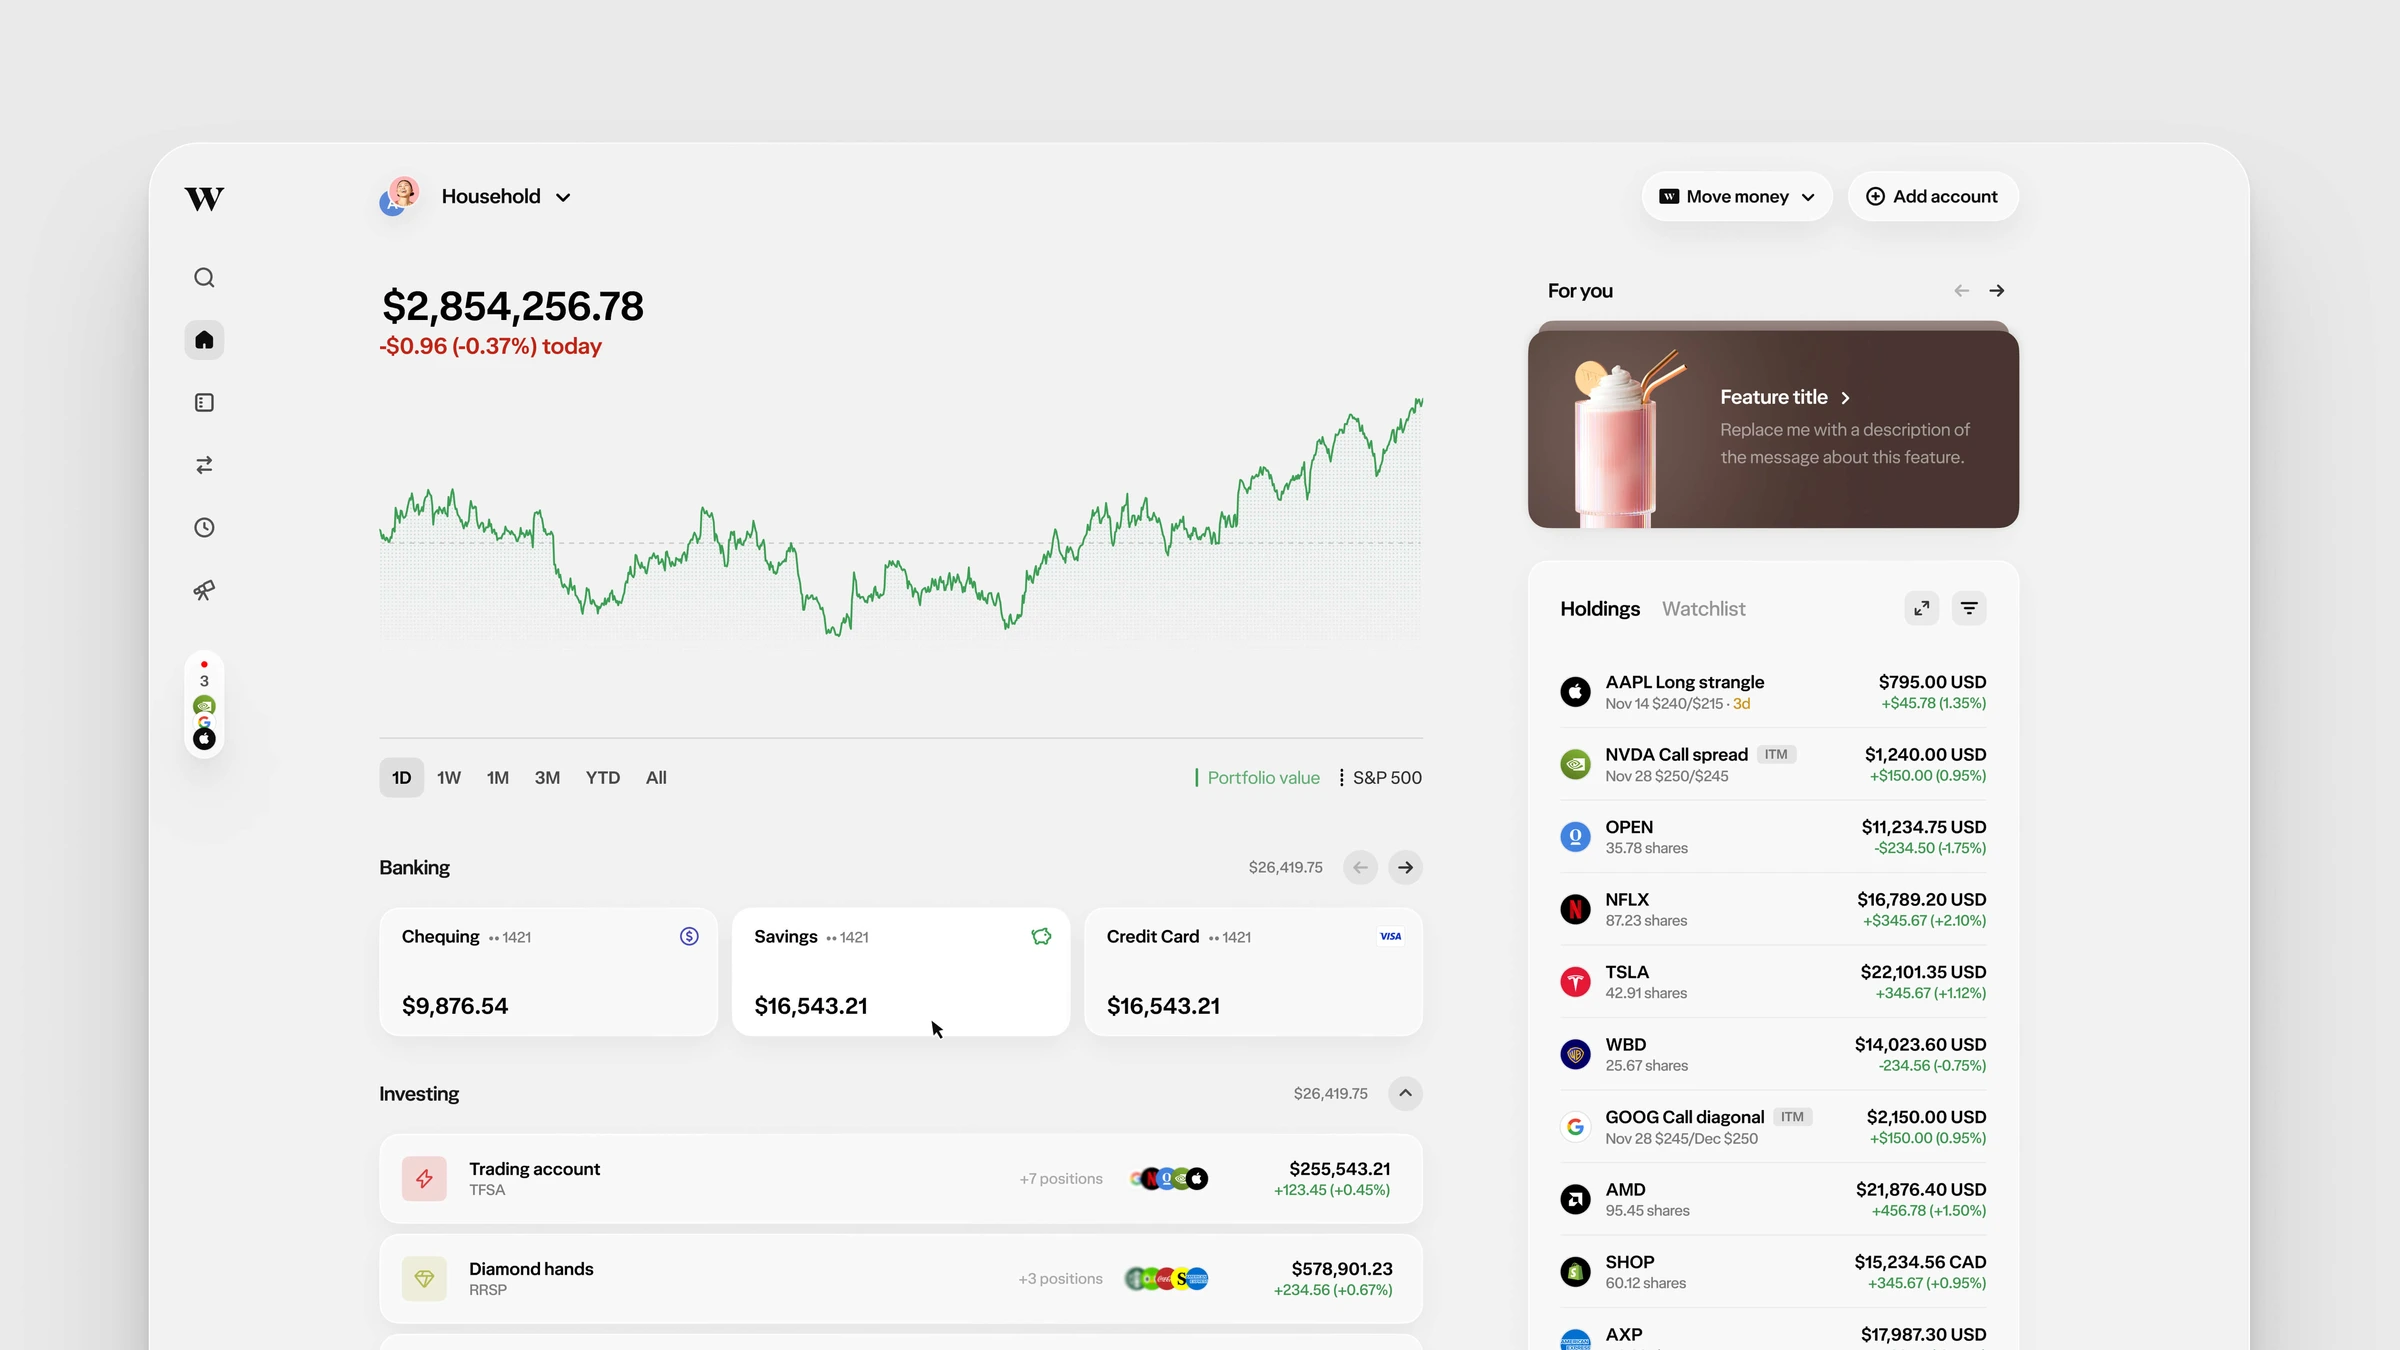2400x1350 pixels.
Task: Open the discover telescope icon in sidebar
Action: click(x=204, y=590)
